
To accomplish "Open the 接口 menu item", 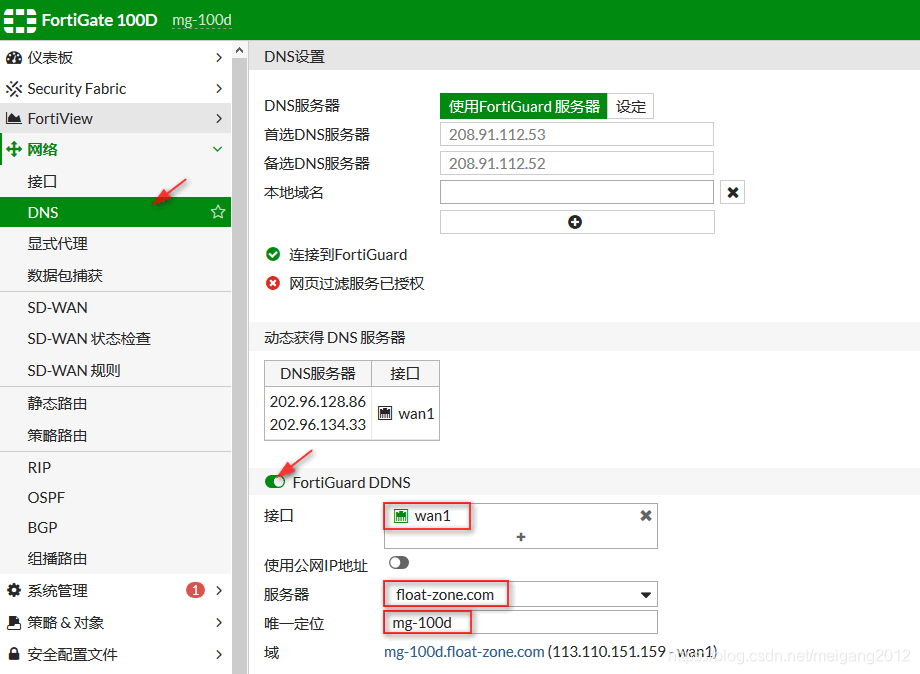I will (116, 181).
